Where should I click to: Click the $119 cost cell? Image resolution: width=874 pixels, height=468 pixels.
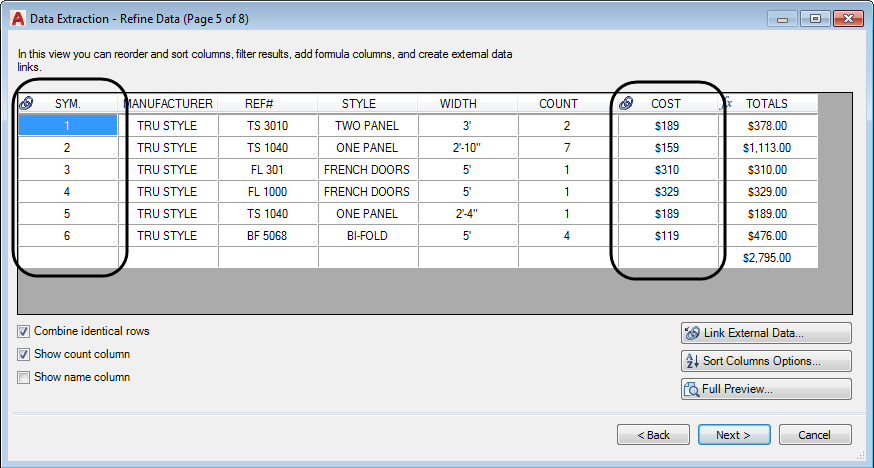coord(668,236)
